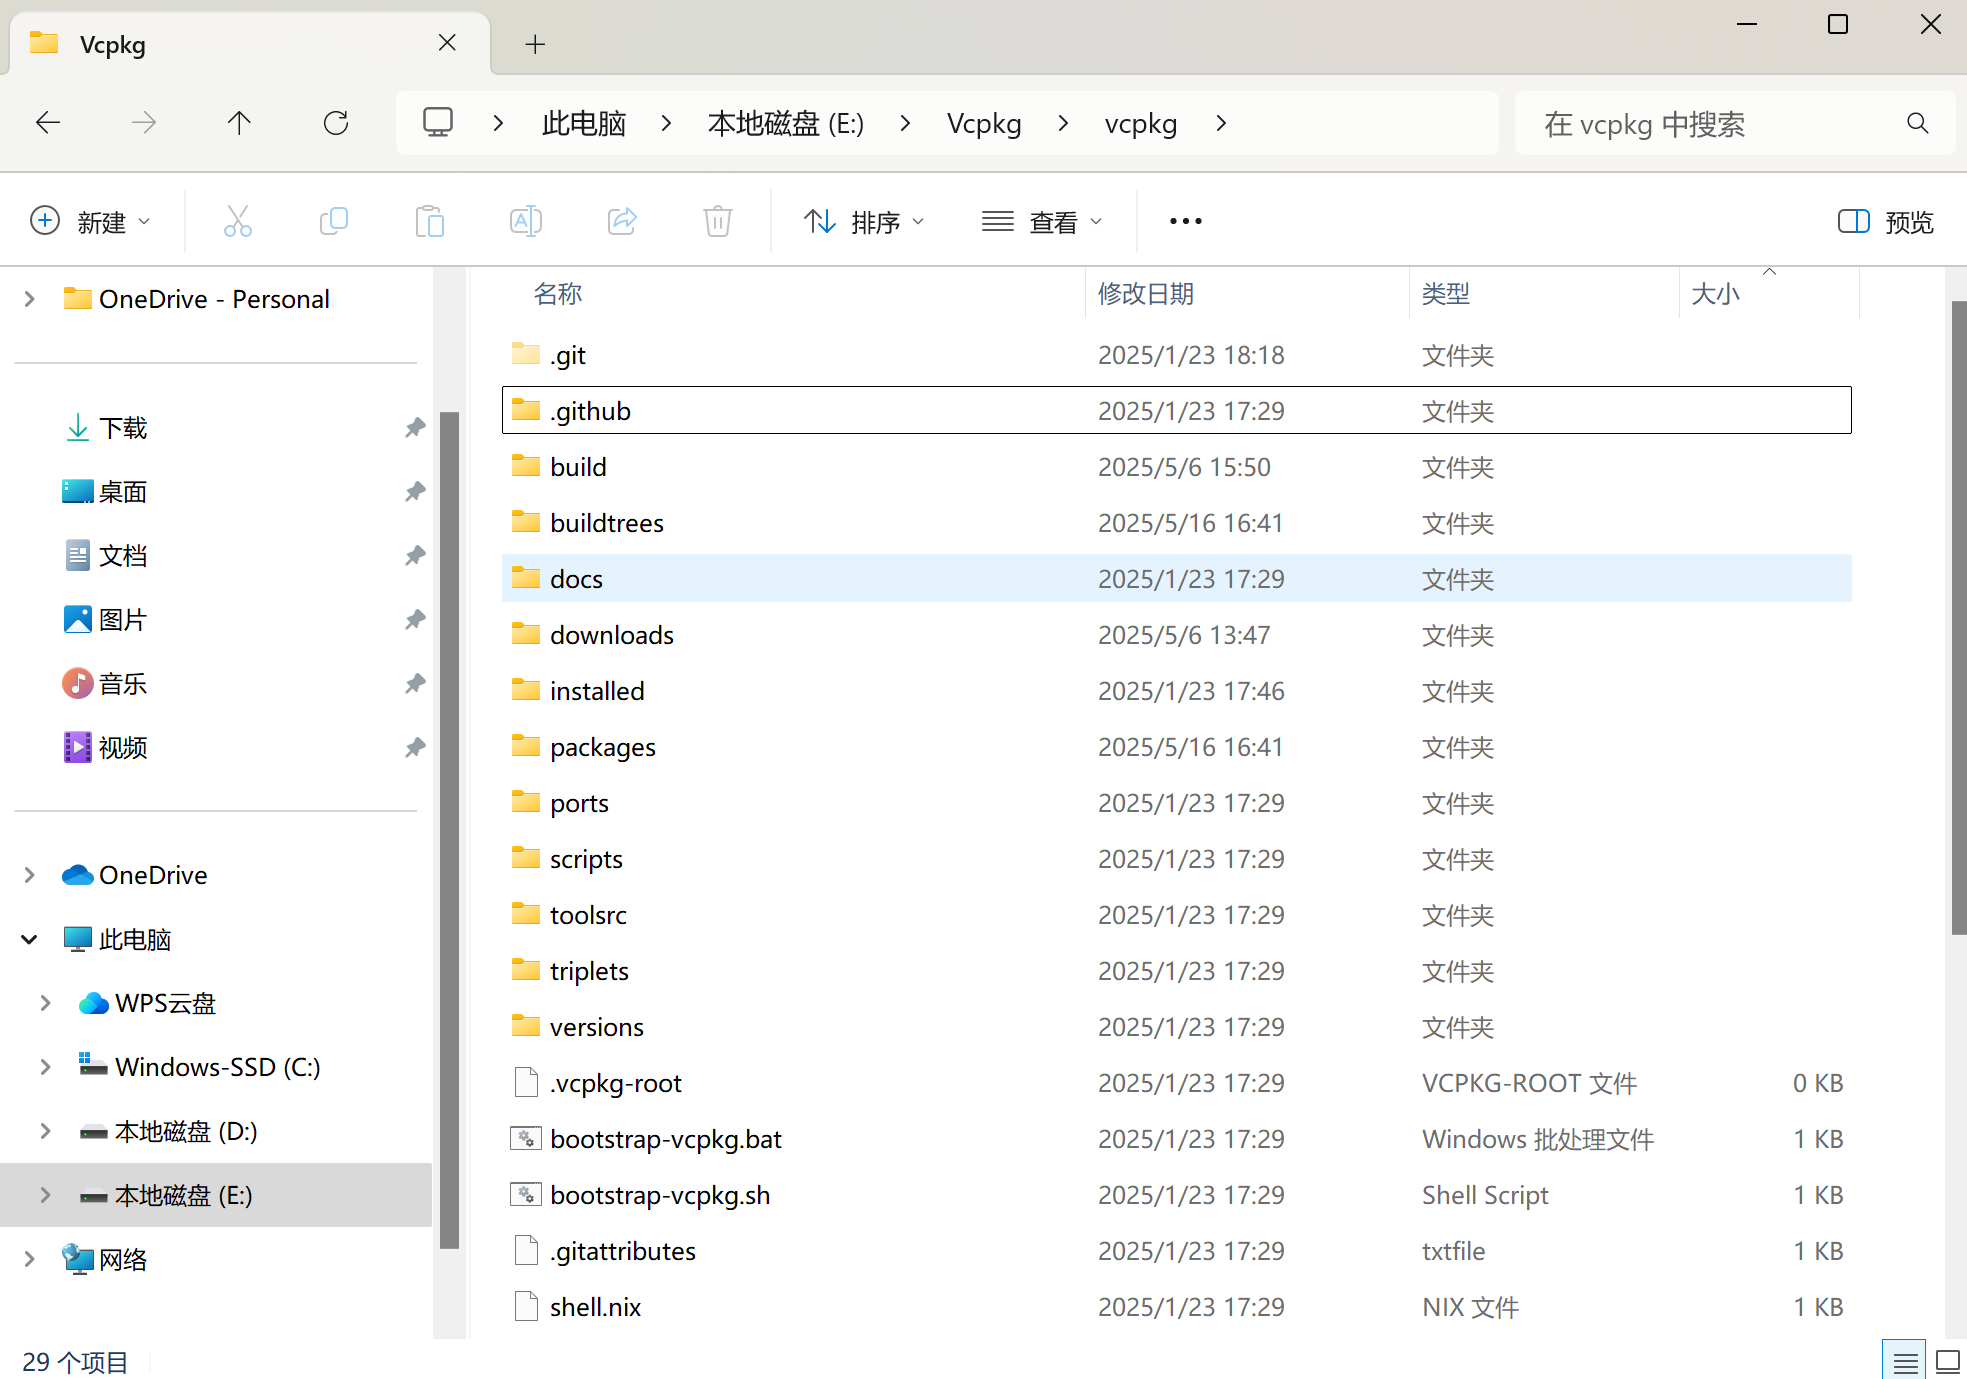Click the Copy icon in toolbar
Screen dimensions: 1967x1379
point(333,221)
